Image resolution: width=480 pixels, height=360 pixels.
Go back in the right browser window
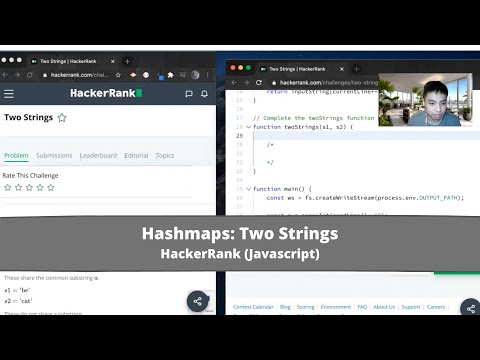[x=234, y=82]
